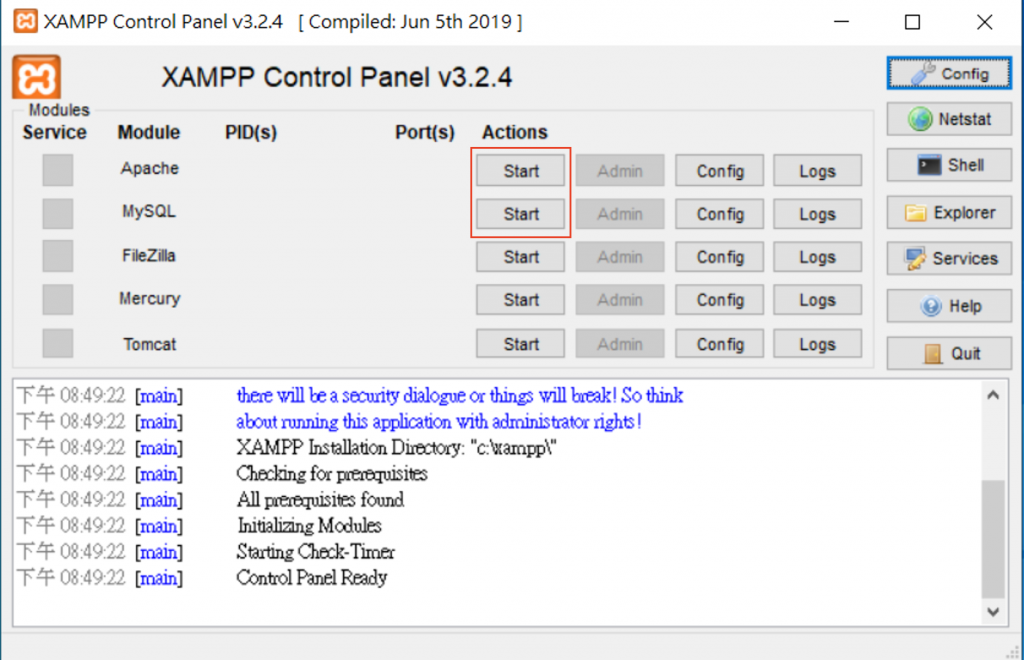Viewport: 1024px width, 660px height.
Task: Click the log scrollbar up arrow
Action: click(993, 395)
